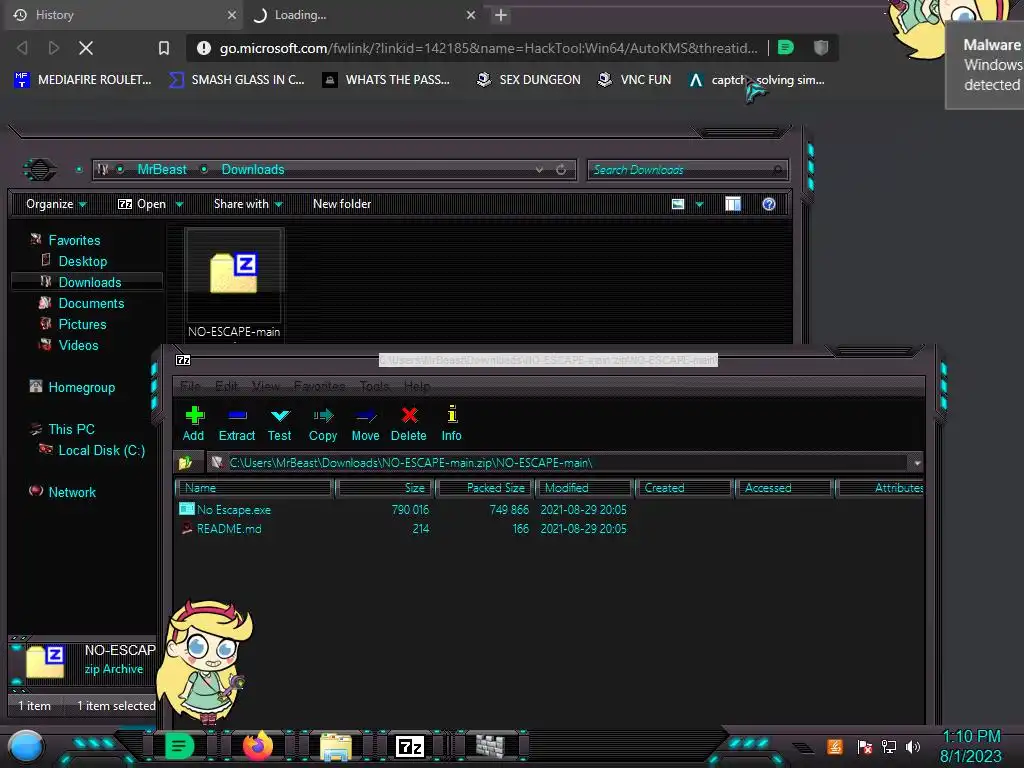
Task: Toggle the Explorer preview pane
Action: (x=733, y=204)
